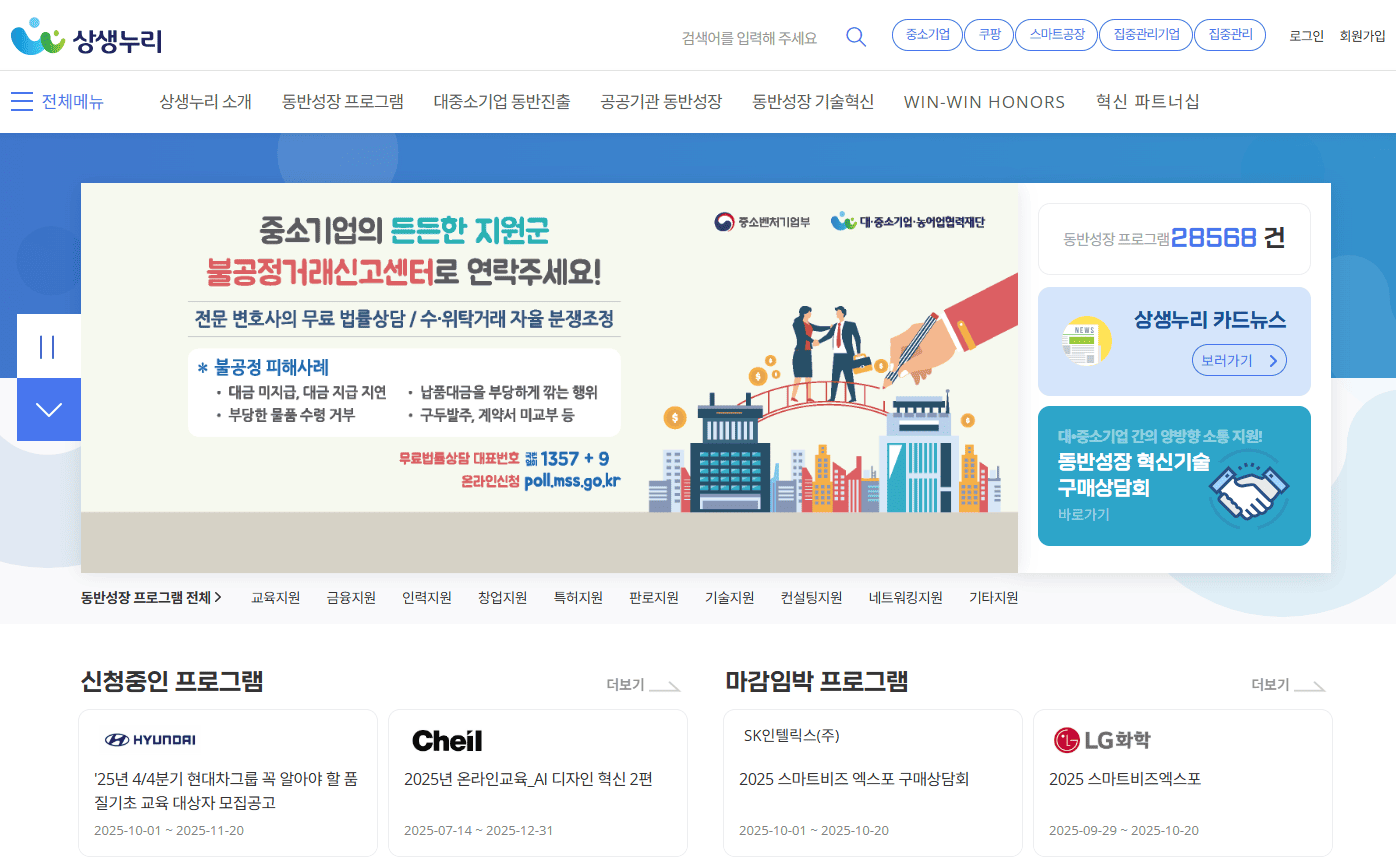Open the 동반성장 프로그램 menu
This screenshot has width=1396, height=861.
click(x=342, y=101)
